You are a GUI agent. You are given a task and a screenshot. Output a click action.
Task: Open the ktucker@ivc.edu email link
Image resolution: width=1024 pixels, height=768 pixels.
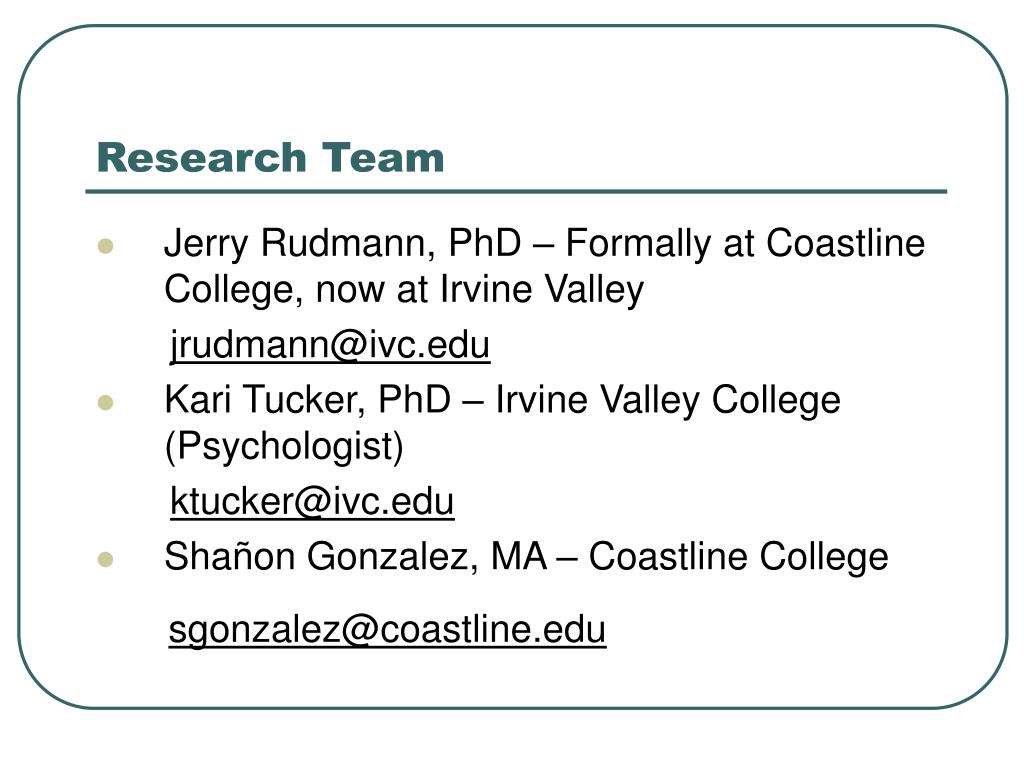coord(312,502)
